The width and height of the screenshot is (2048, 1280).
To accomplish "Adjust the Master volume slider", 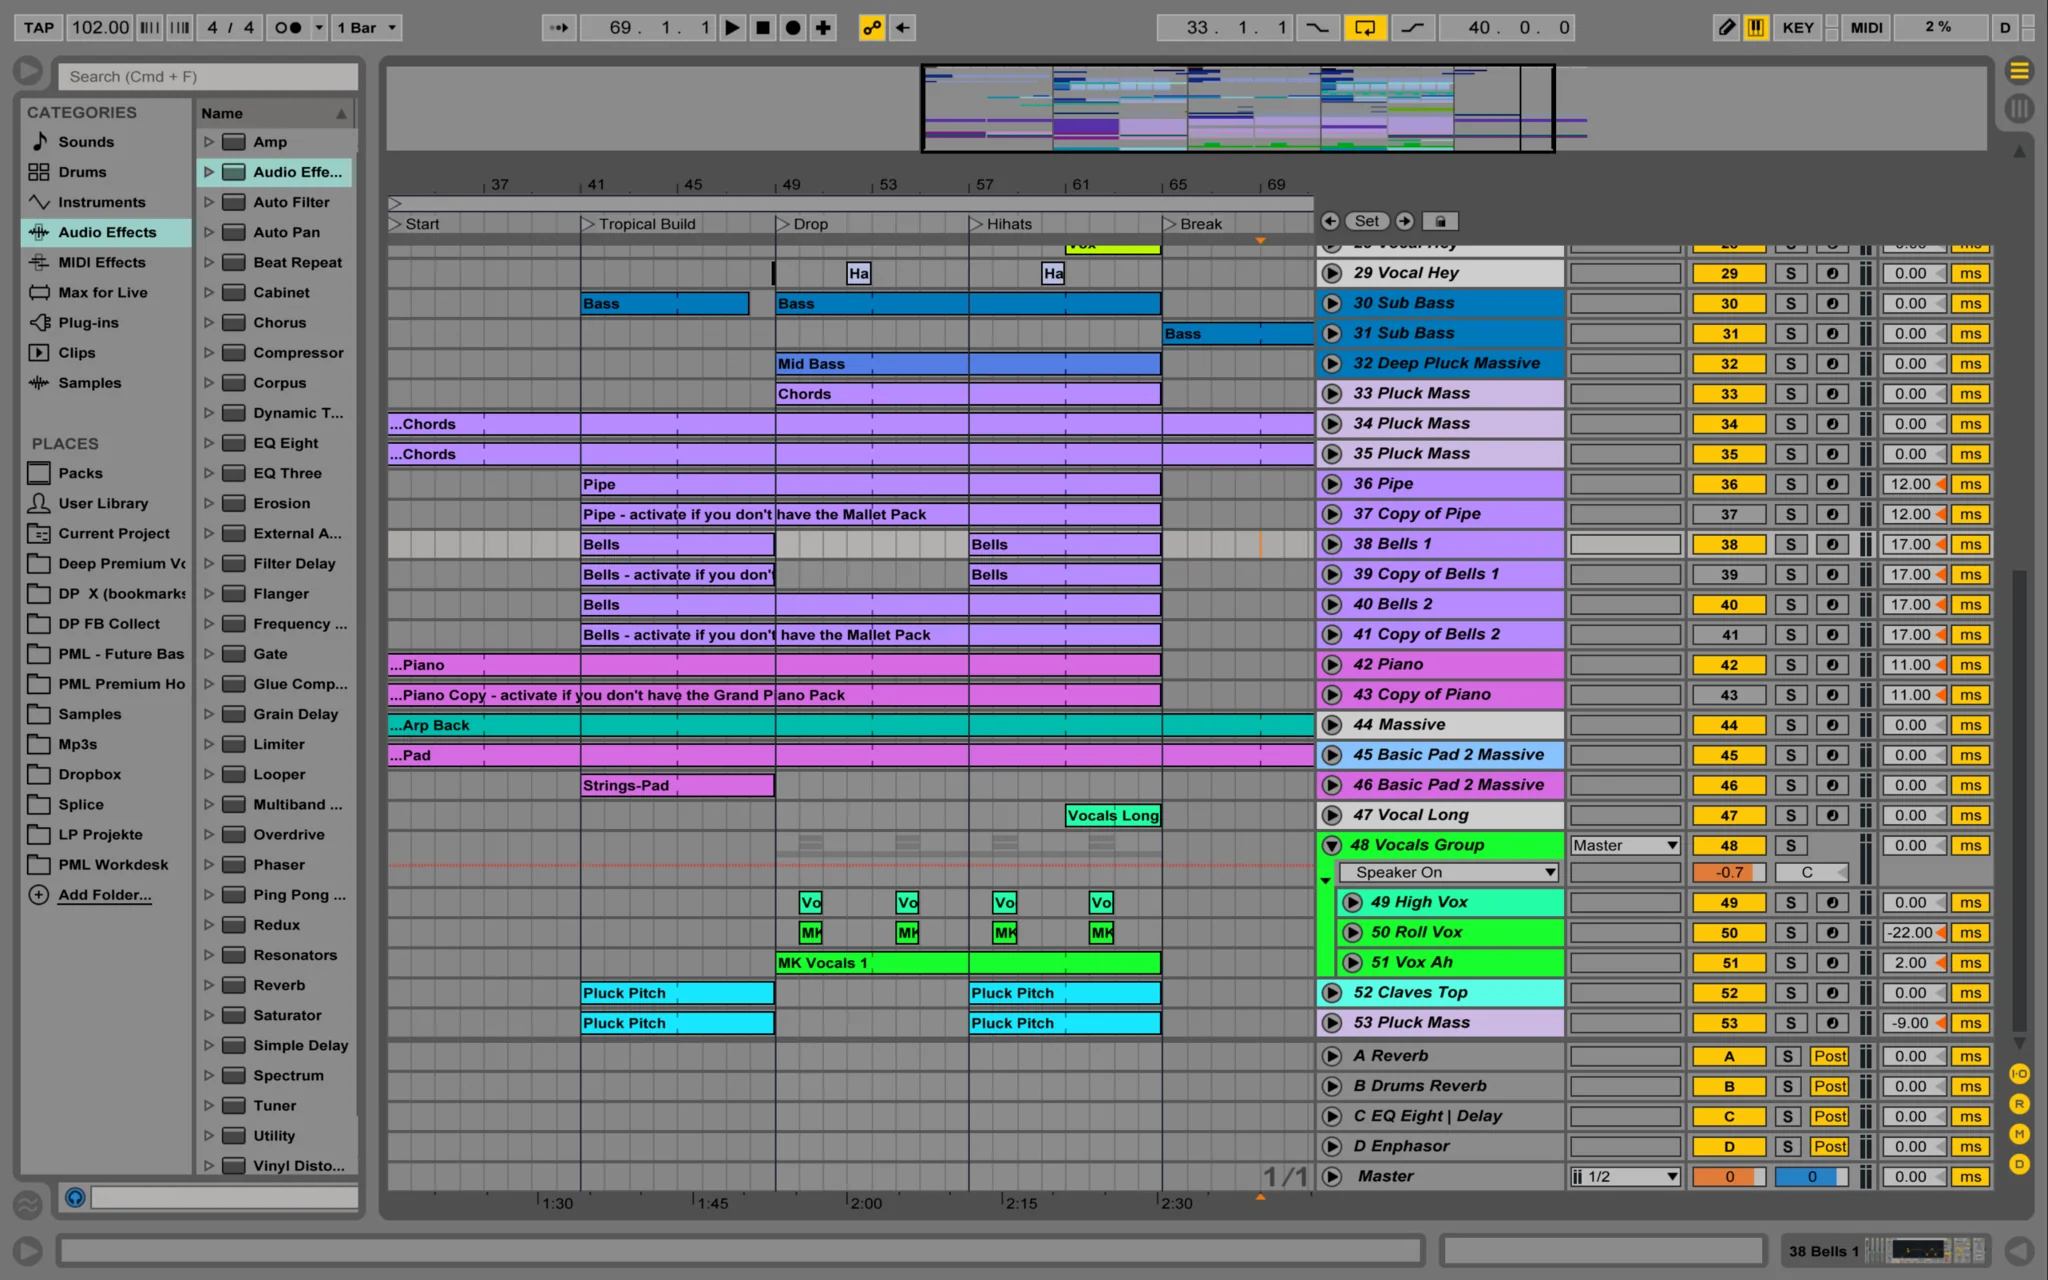I will coord(1729,1176).
